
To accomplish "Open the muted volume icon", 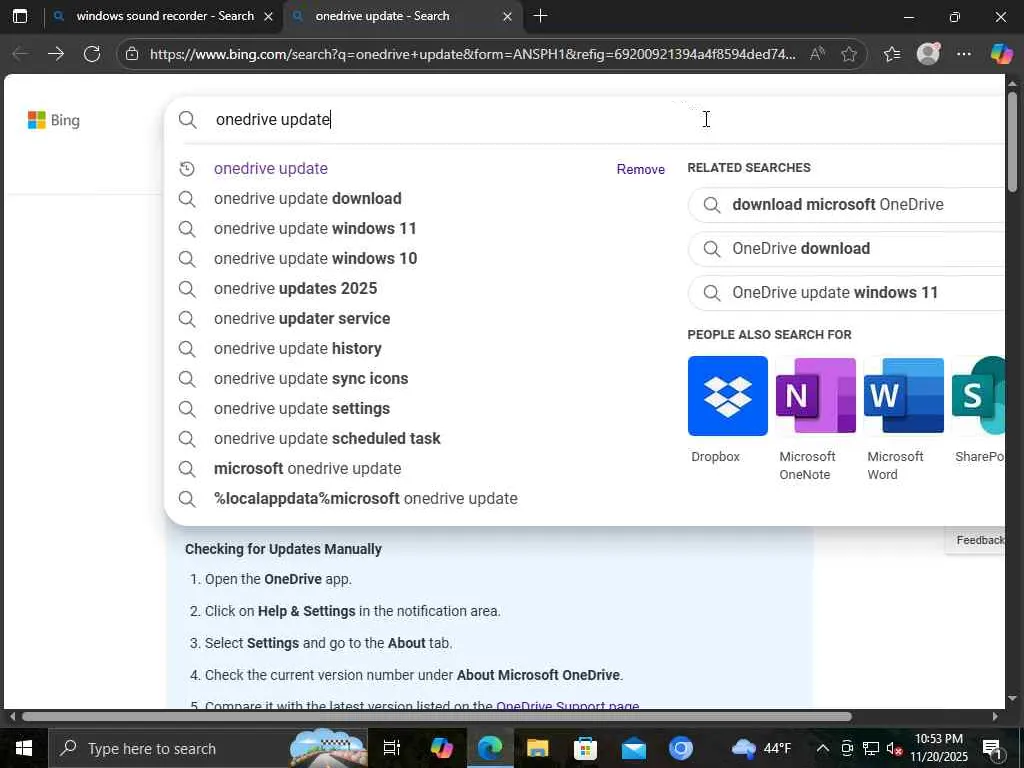I will [x=894, y=748].
